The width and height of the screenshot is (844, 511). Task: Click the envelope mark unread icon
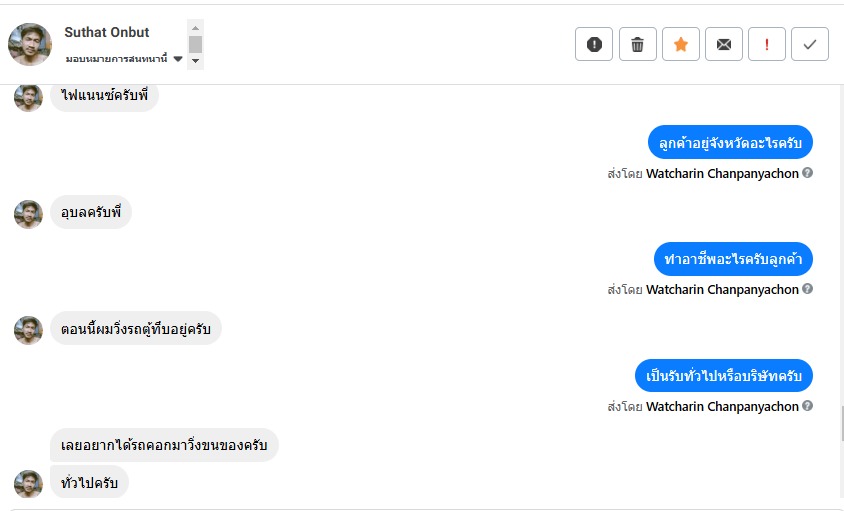724,44
